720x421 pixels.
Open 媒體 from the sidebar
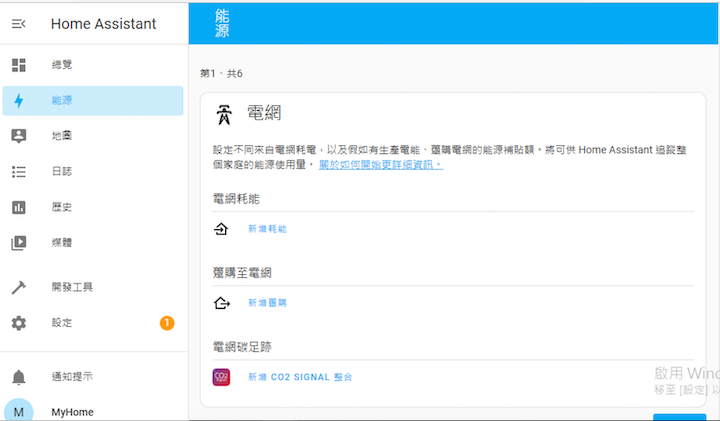[x=93, y=243]
